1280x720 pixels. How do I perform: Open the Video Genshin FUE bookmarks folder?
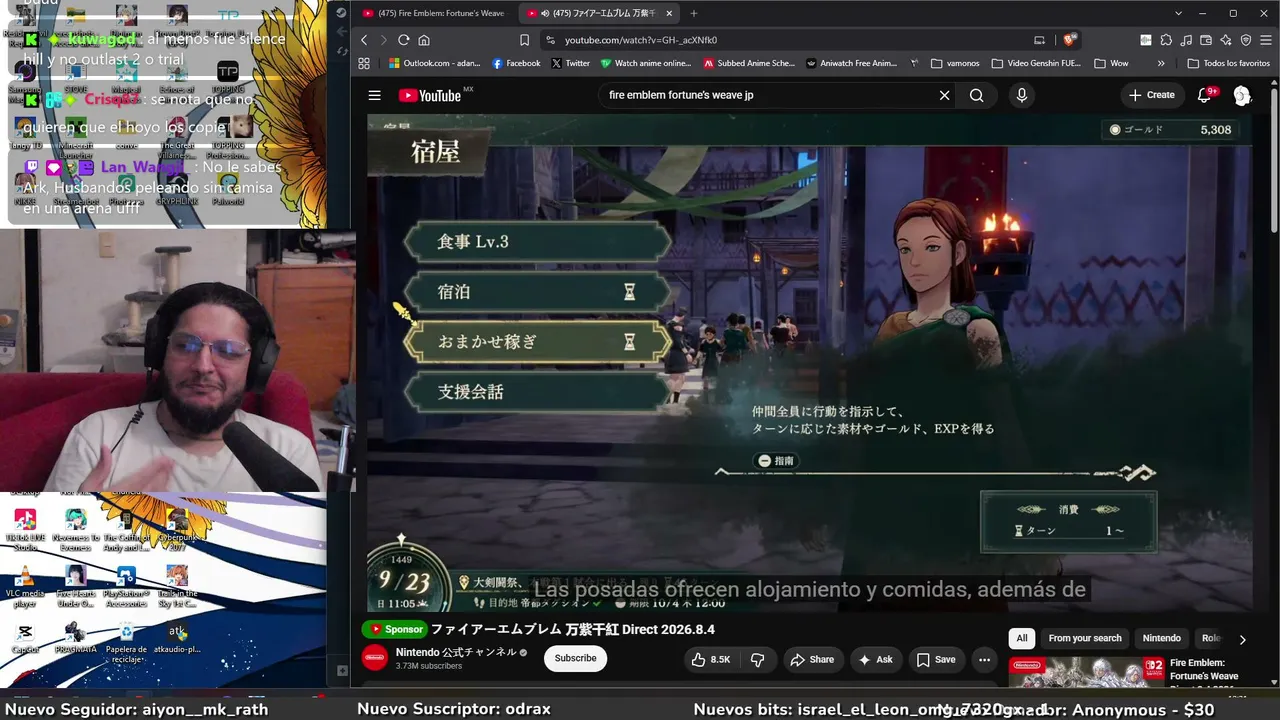1036,63
